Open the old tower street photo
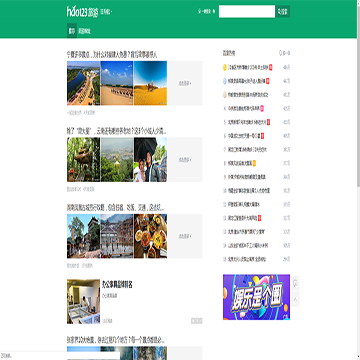This screenshot has width=360, height=360. pyautogui.click(x=83, y=236)
